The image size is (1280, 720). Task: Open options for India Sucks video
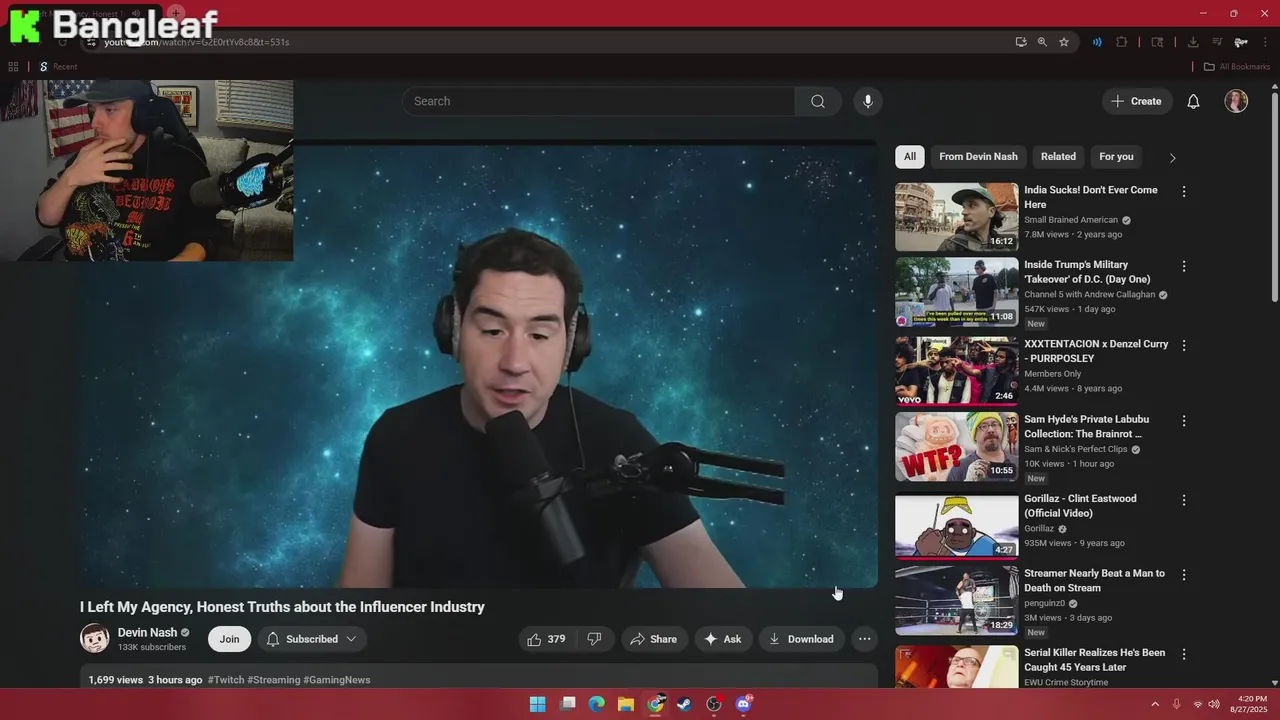click(1184, 191)
